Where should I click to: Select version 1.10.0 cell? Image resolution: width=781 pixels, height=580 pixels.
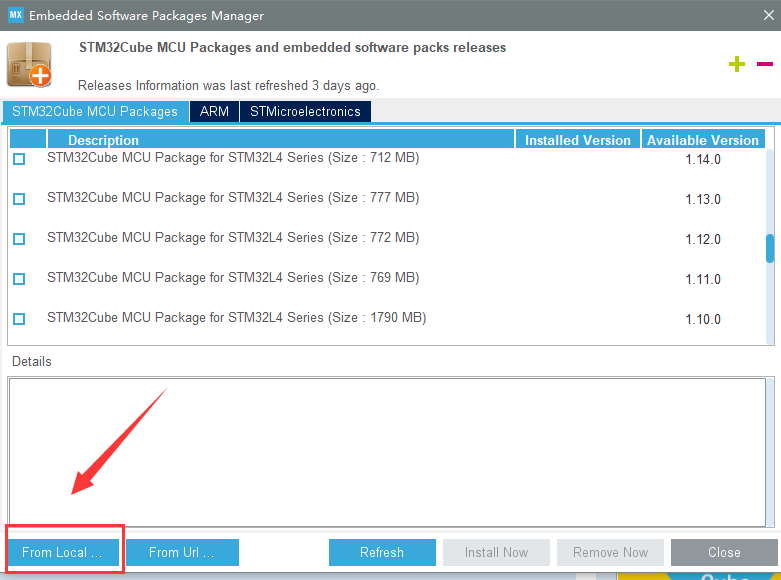[703, 319]
